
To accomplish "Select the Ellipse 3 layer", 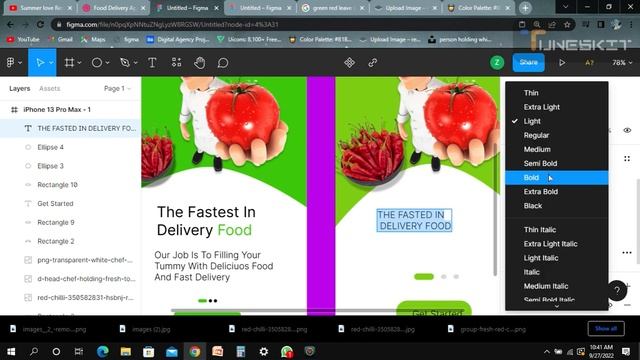I will pos(71,166).
